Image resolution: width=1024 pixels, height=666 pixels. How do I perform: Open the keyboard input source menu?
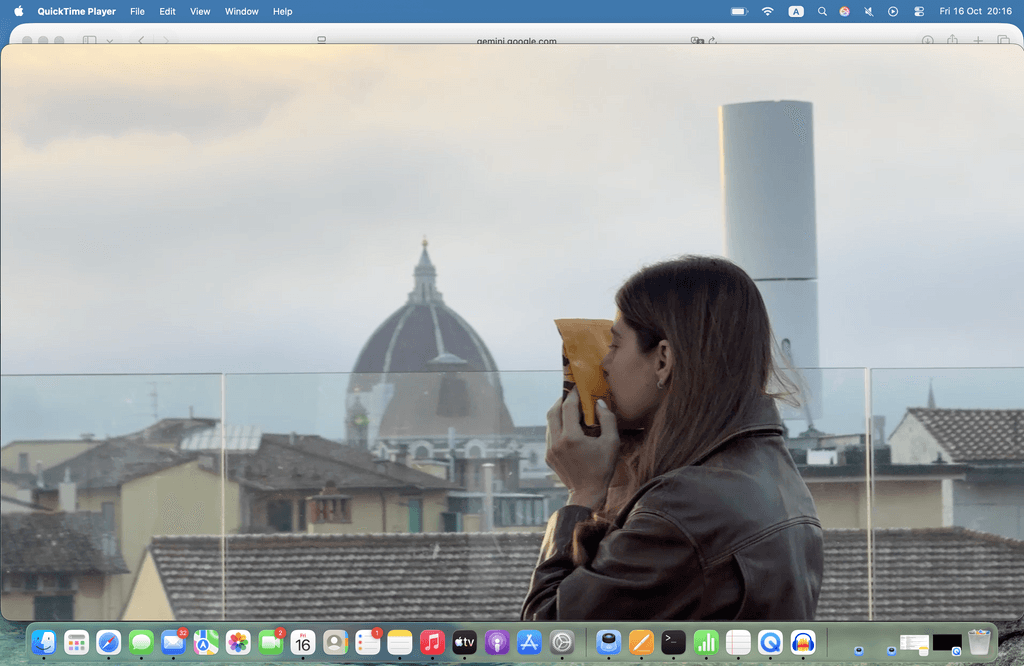click(x=796, y=12)
